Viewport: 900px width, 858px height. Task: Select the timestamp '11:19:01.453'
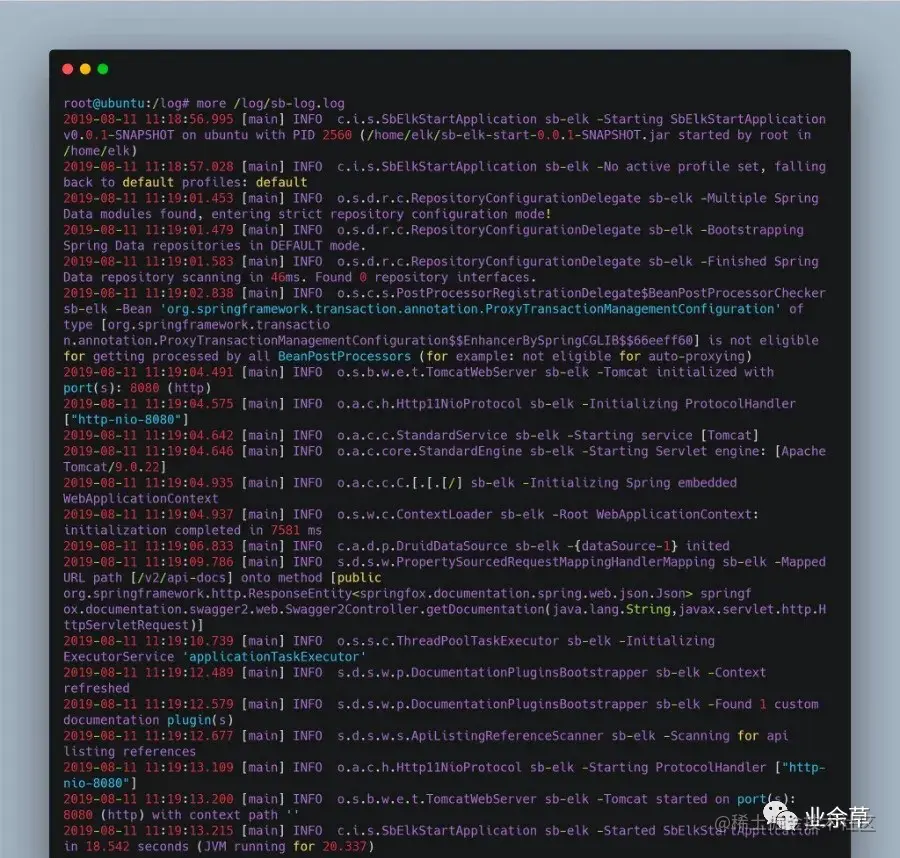pyautogui.click(x=189, y=198)
